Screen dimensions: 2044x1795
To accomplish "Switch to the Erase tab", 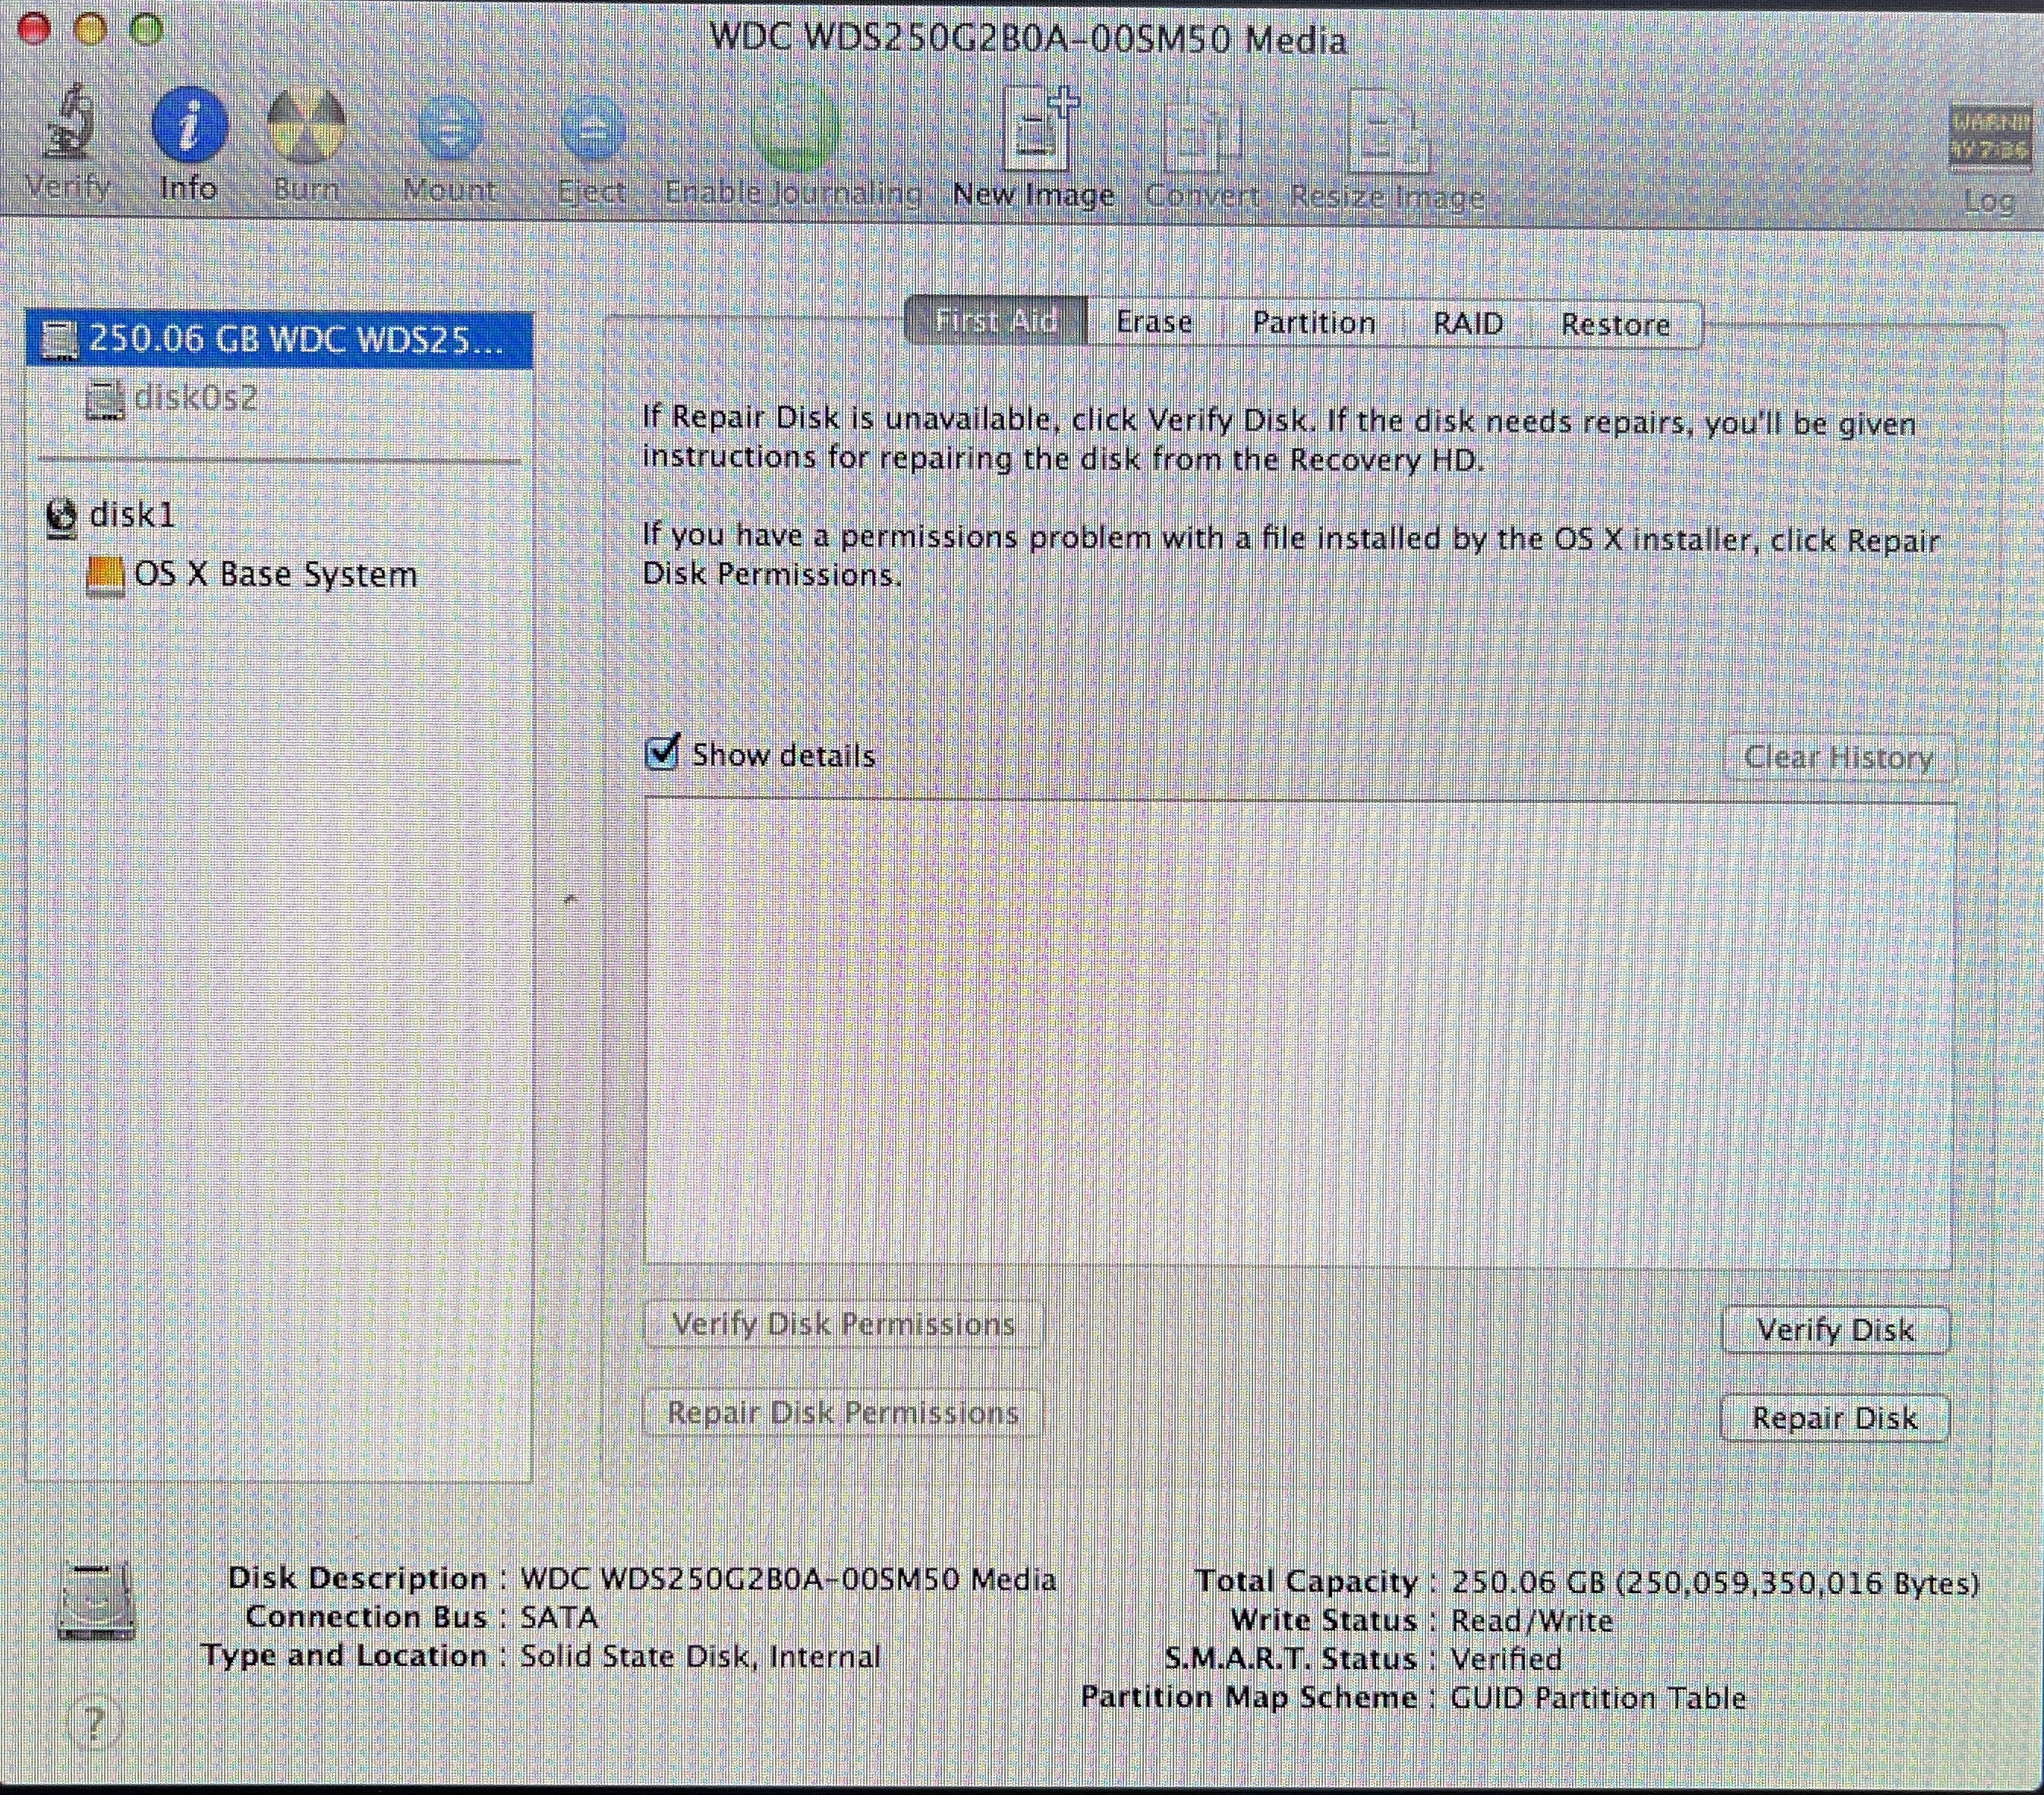I will point(1154,322).
